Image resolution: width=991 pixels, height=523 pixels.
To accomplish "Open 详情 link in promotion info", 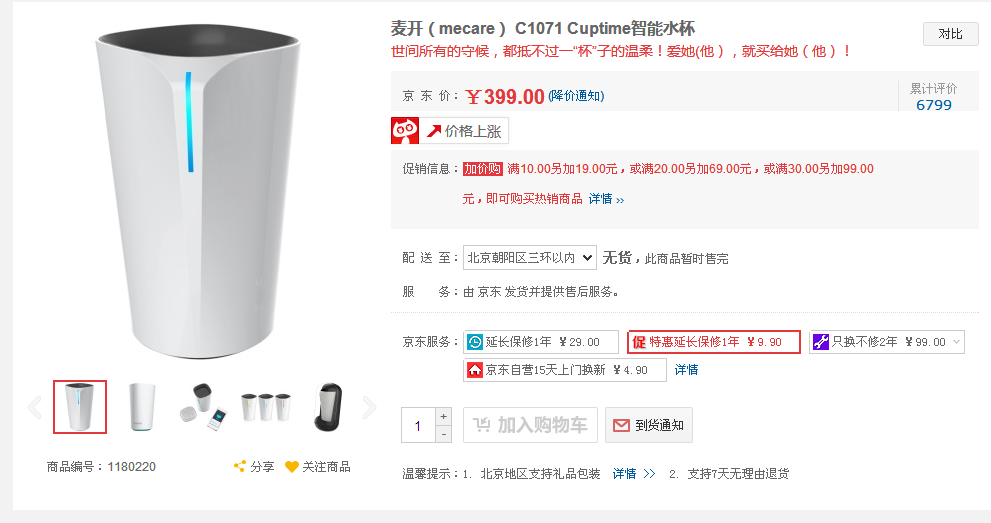I will (x=606, y=199).
